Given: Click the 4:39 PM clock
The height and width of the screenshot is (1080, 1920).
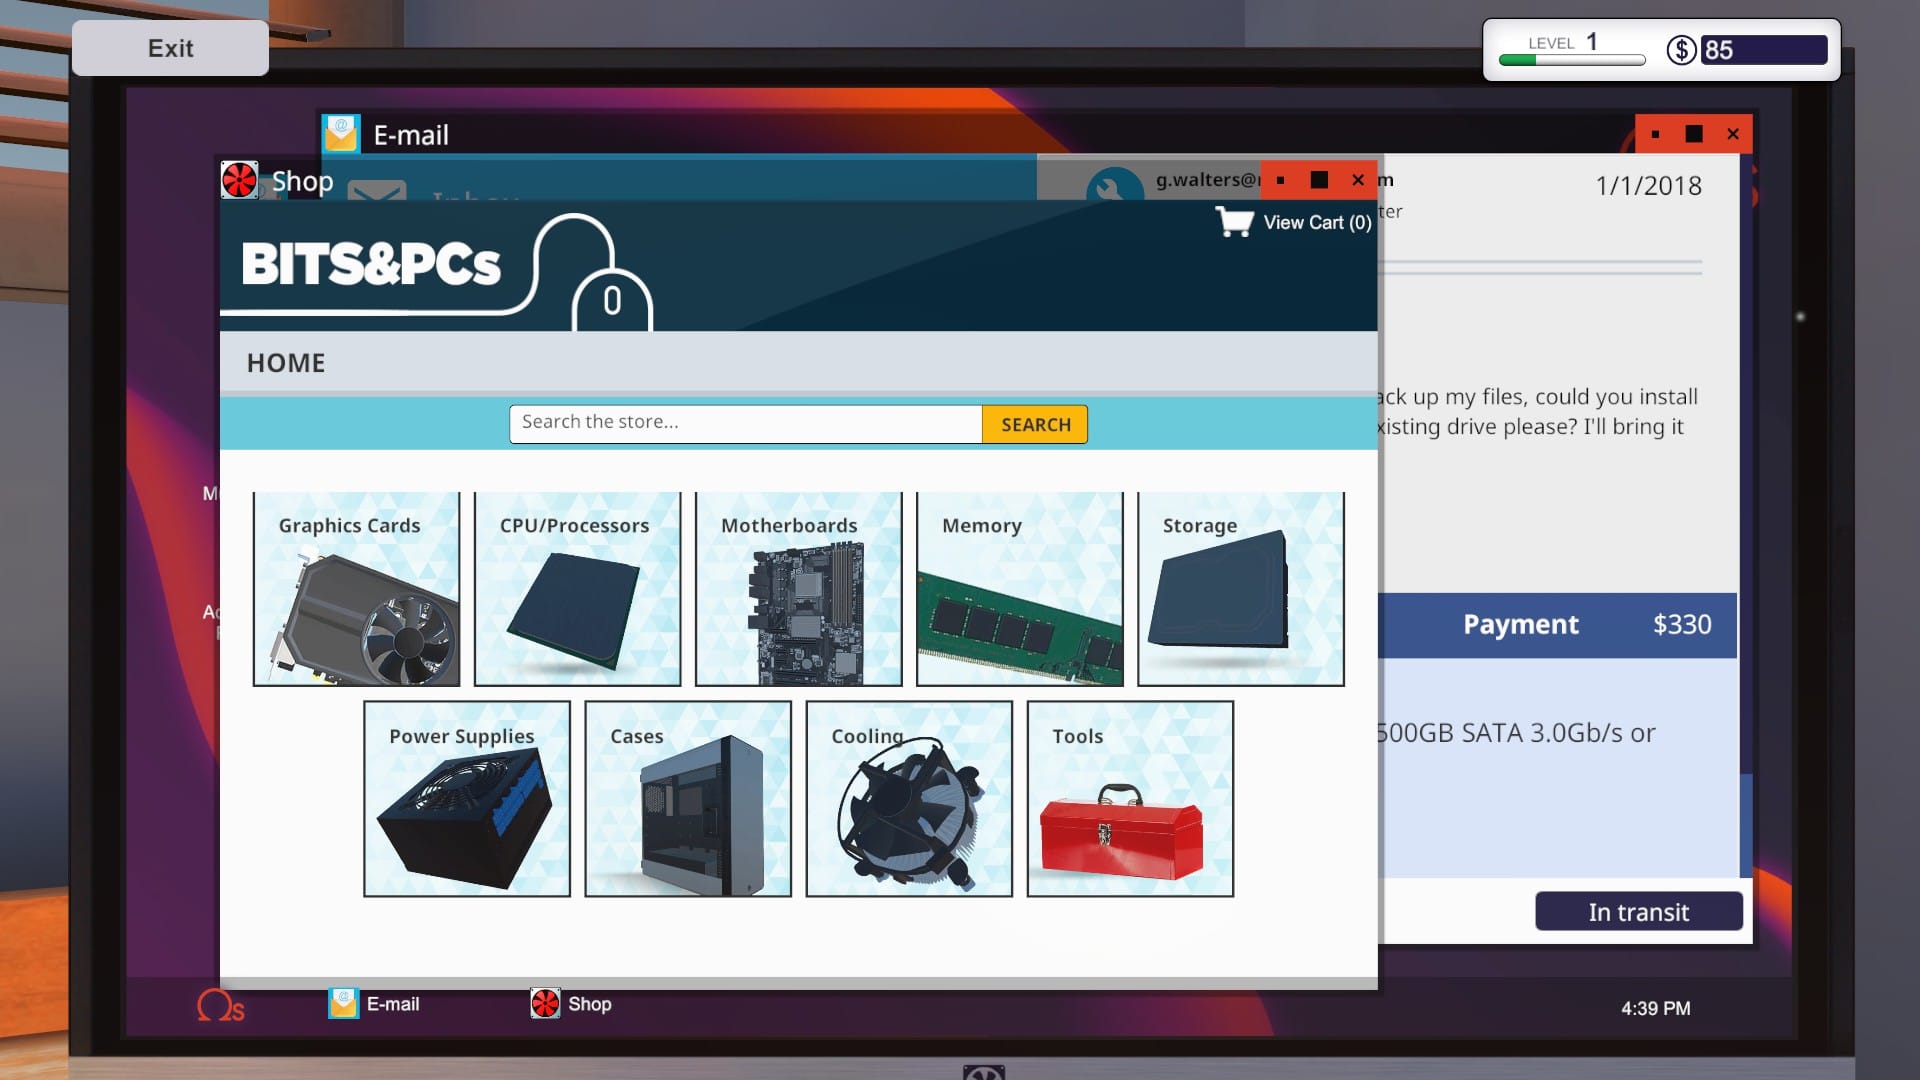Looking at the screenshot, I should click(1656, 1008).
